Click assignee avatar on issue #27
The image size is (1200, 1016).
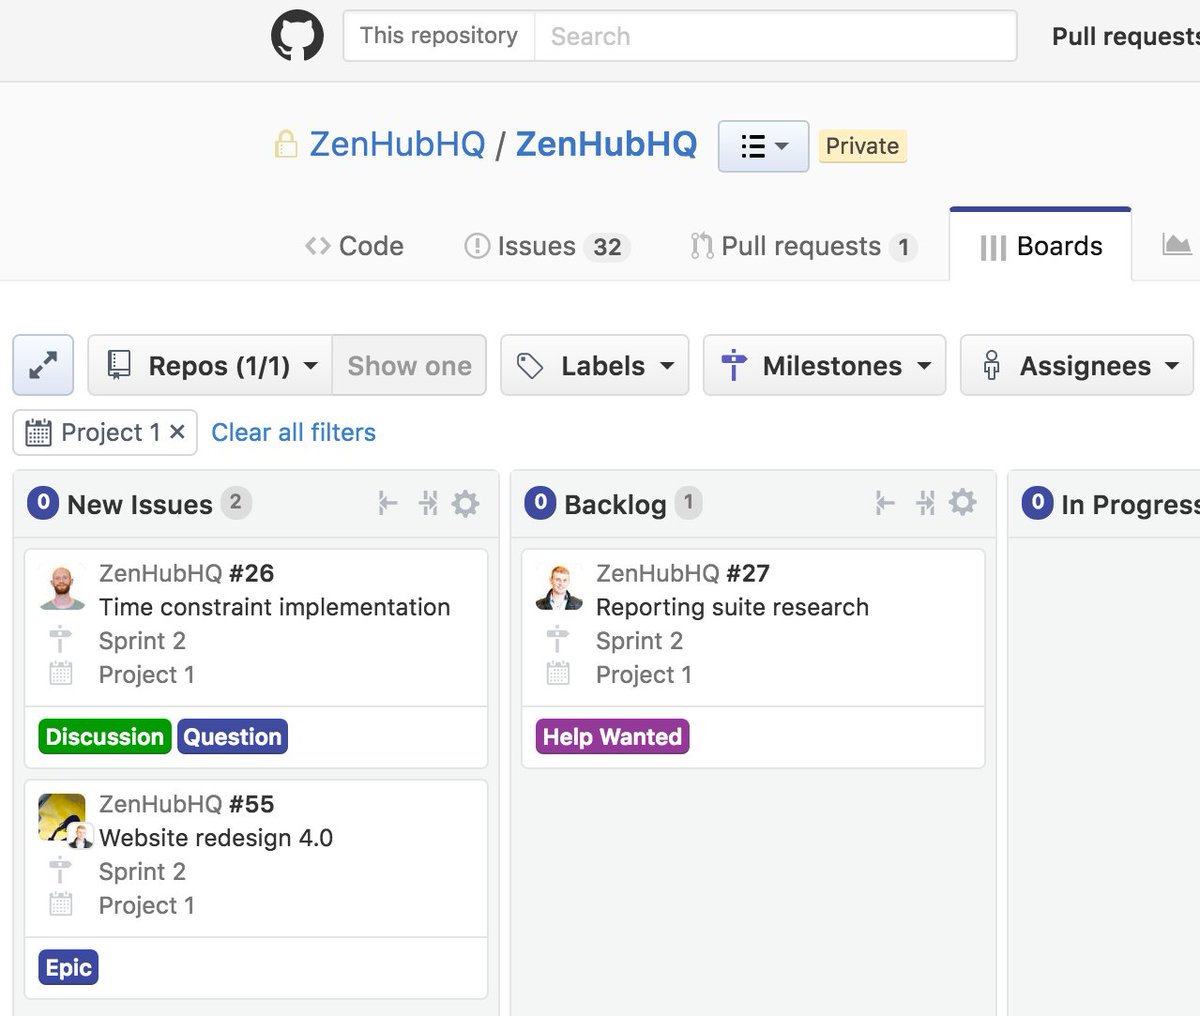559,586
